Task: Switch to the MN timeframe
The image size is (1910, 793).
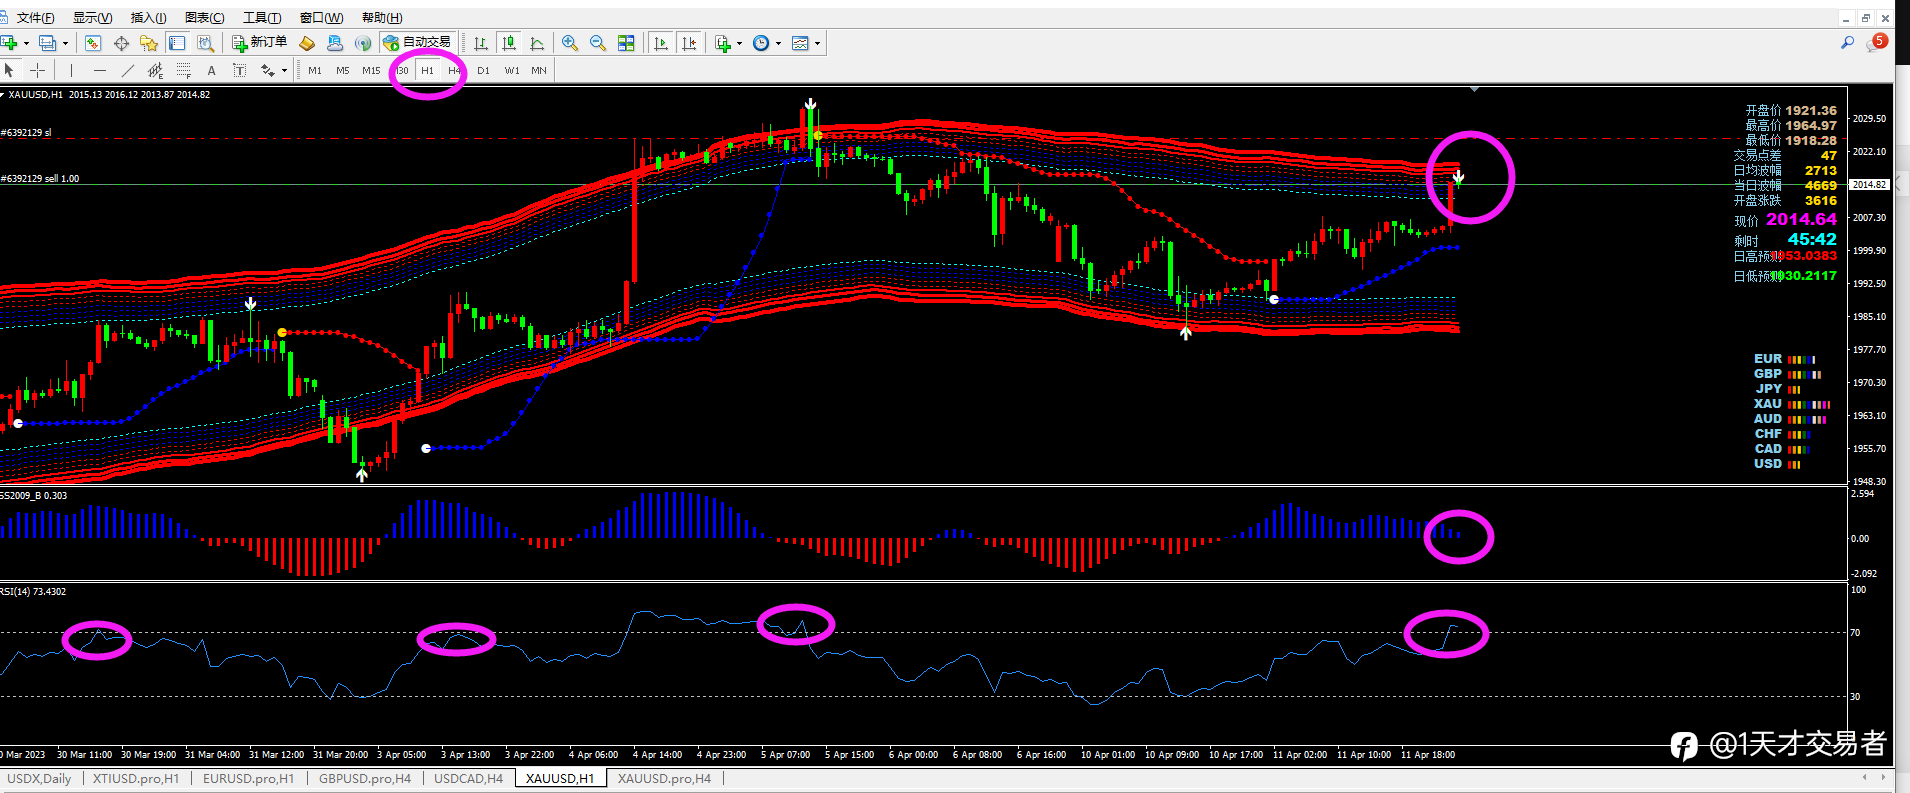Action: click(539, 70)
